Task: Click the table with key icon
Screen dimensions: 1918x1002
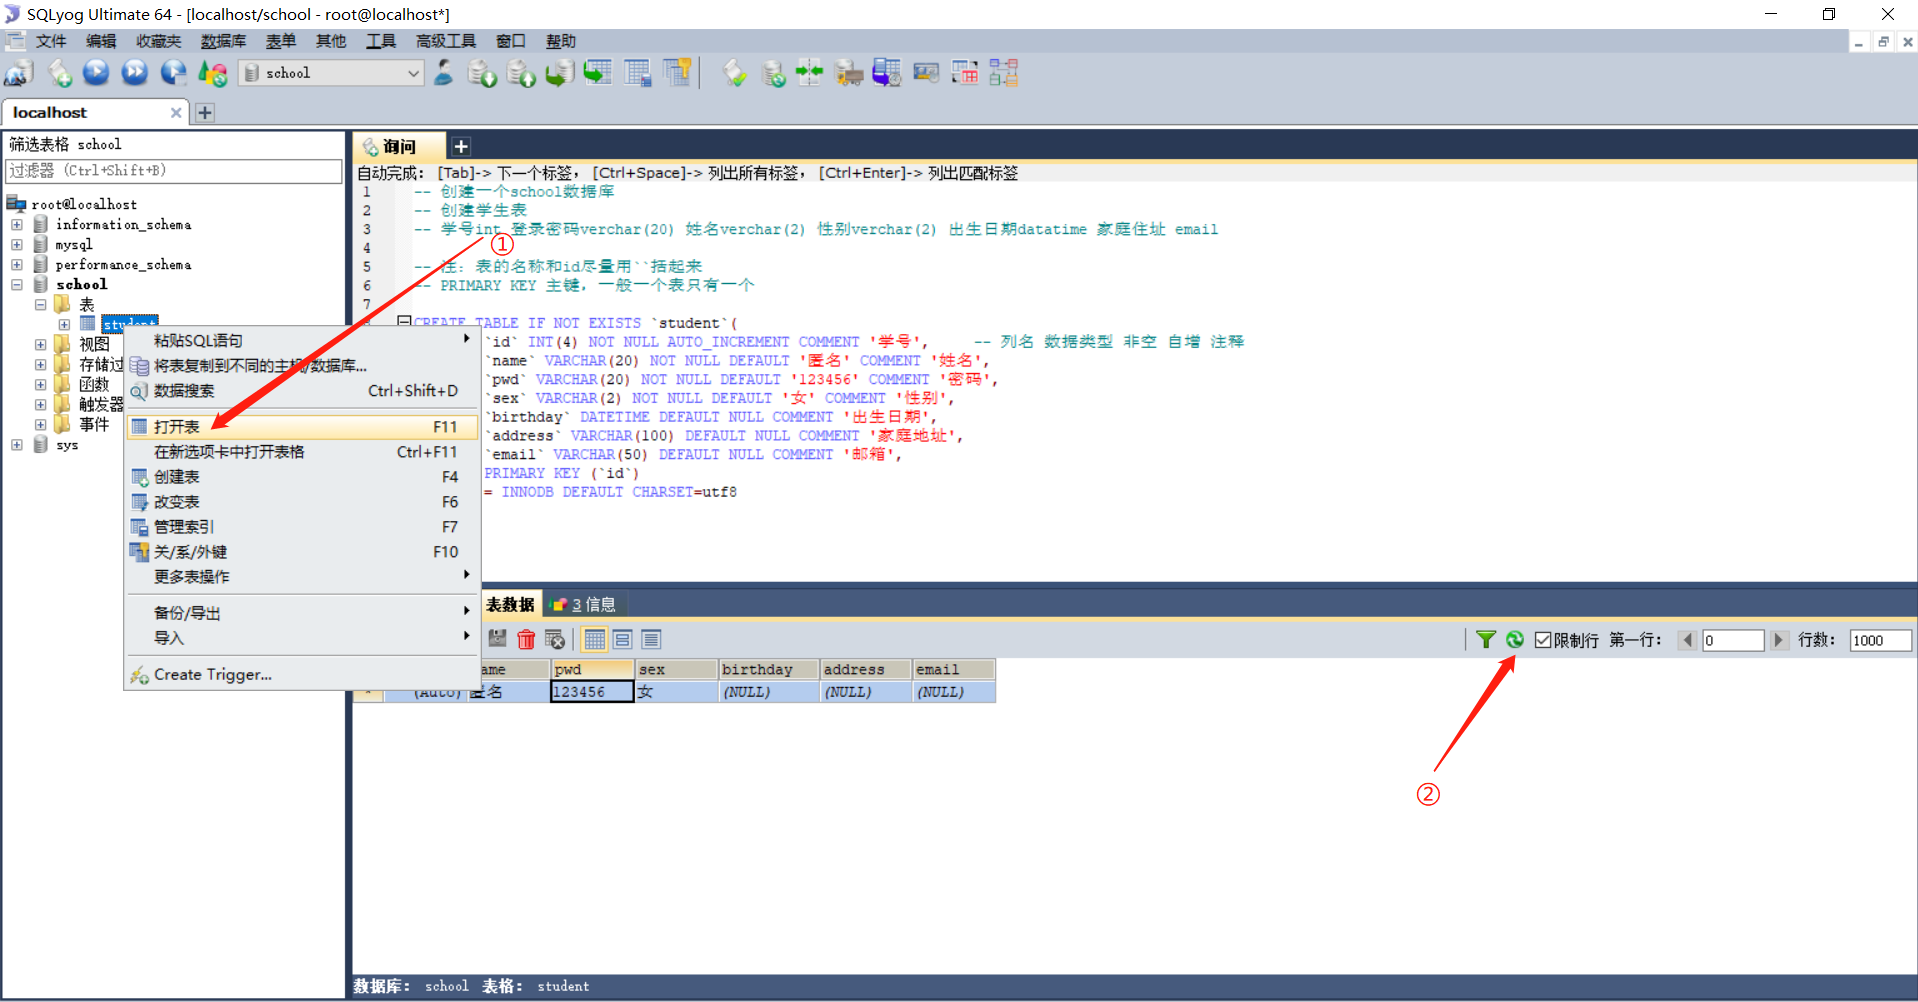Action: pyautogui.click(x=677, y=73)
